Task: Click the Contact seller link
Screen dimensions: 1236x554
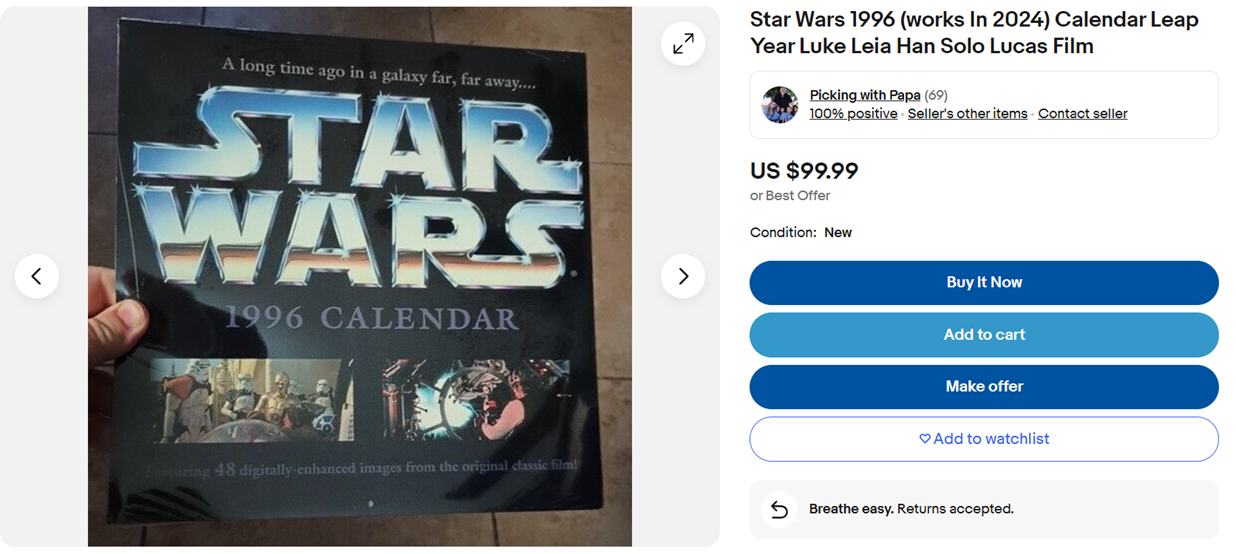Action: coord(1082,114)
